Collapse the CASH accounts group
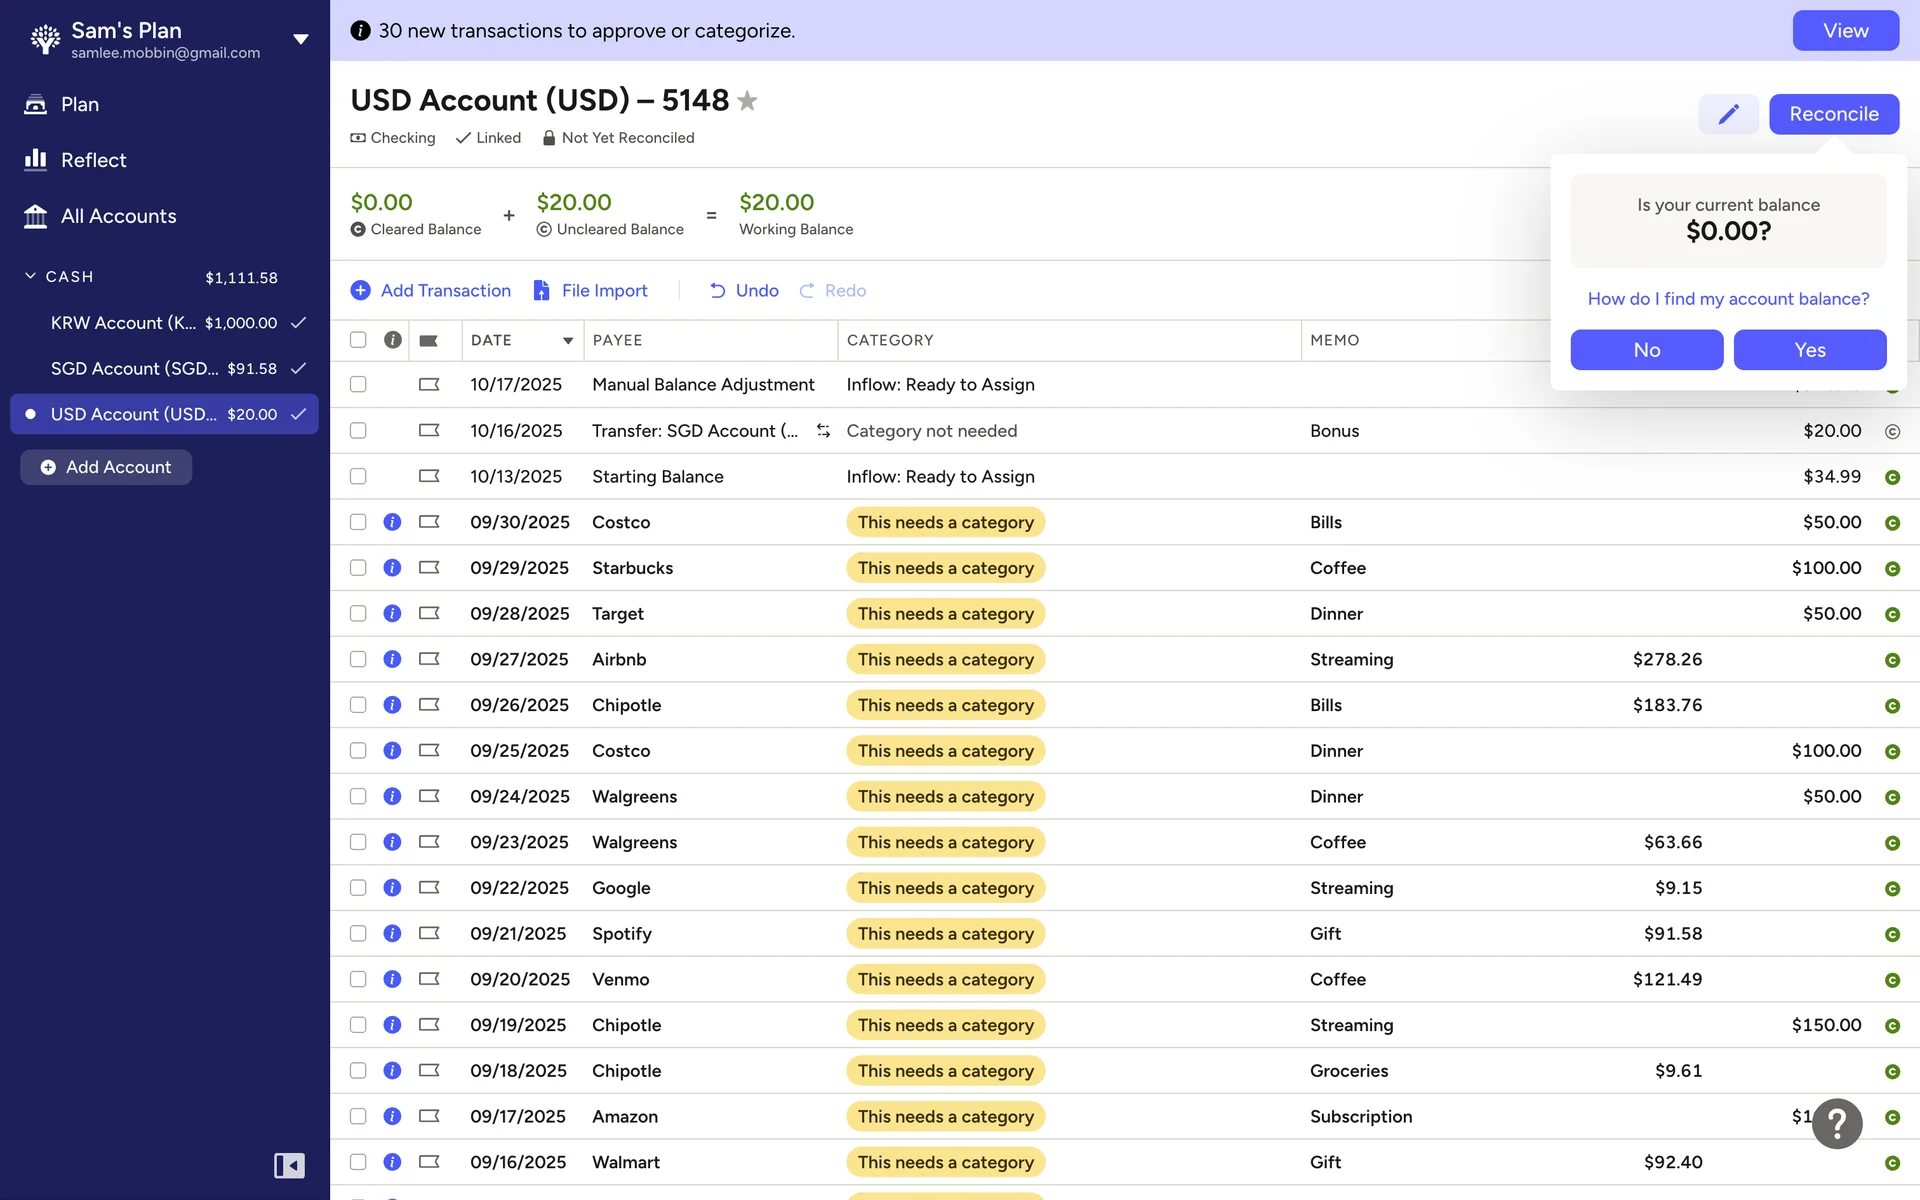Screen dimensions: 1920x1200 (x=31, y=276)
